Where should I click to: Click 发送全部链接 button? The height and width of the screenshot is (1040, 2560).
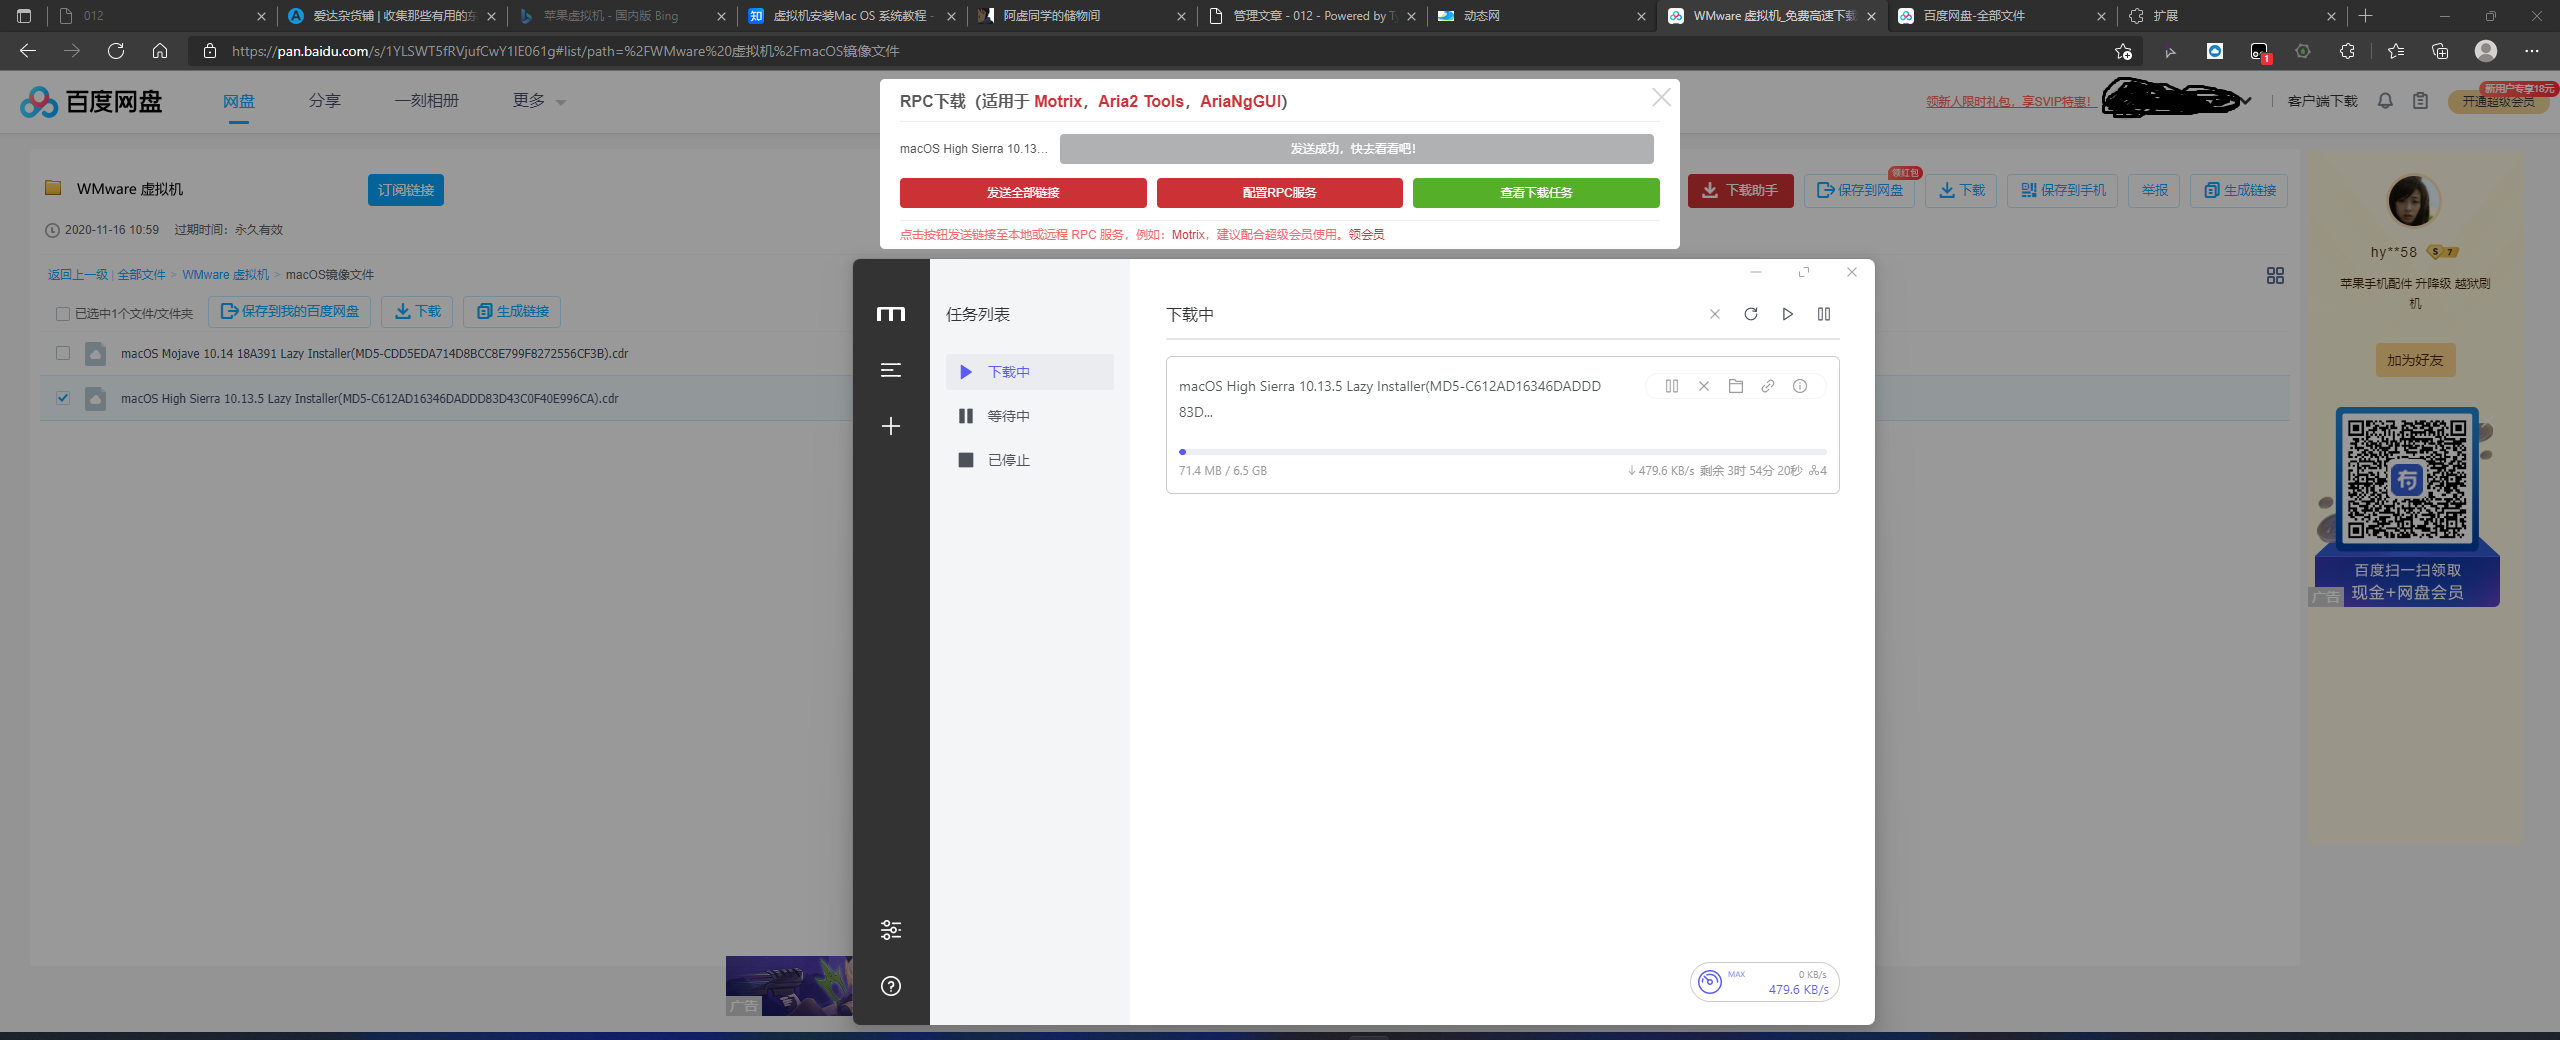point(1023,192)
